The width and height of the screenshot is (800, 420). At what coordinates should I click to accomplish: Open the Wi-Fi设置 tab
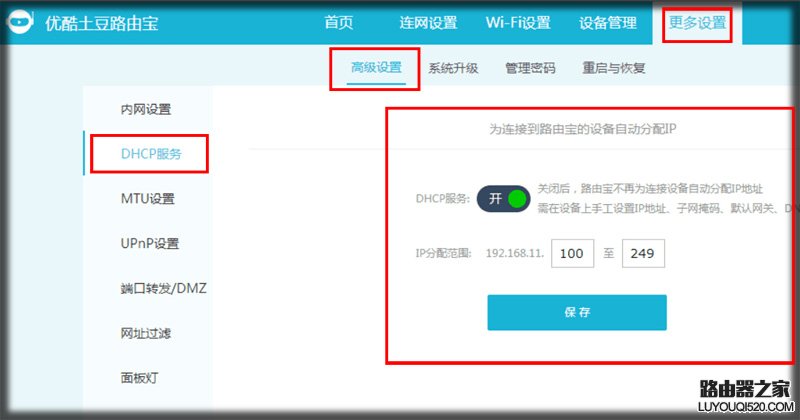[x=518, y=22]
